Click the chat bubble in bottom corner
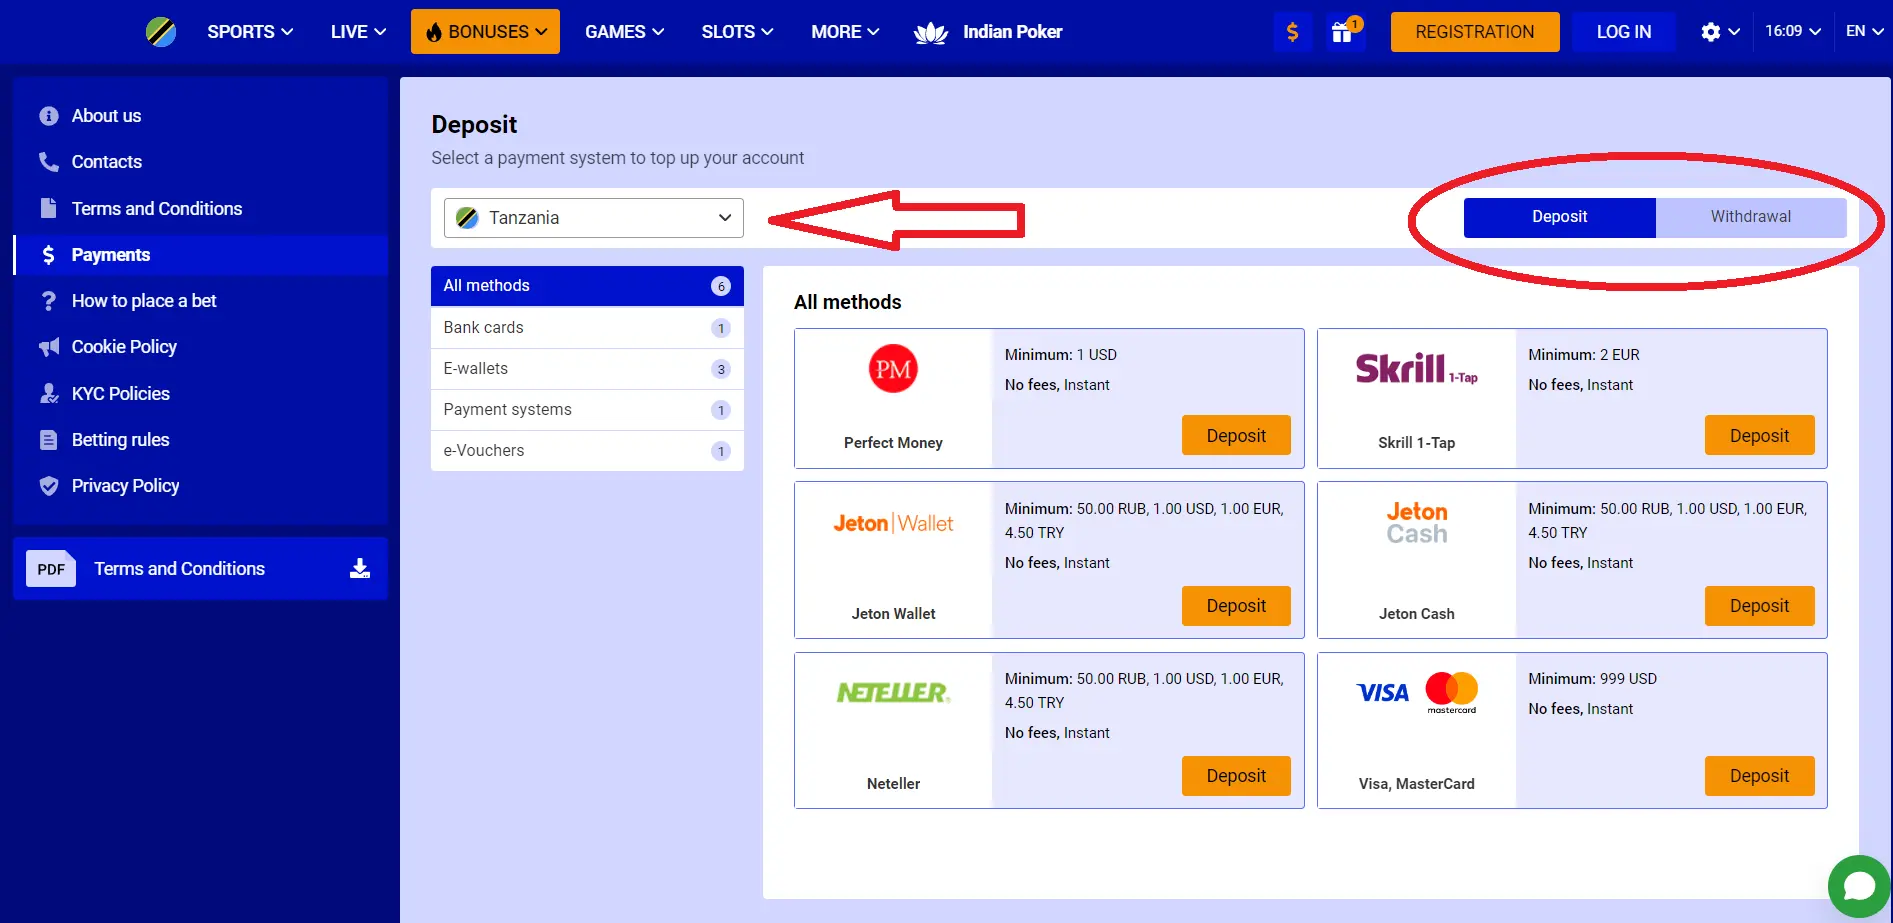The image size is (1893, 923). click(x=1858, y=886)
